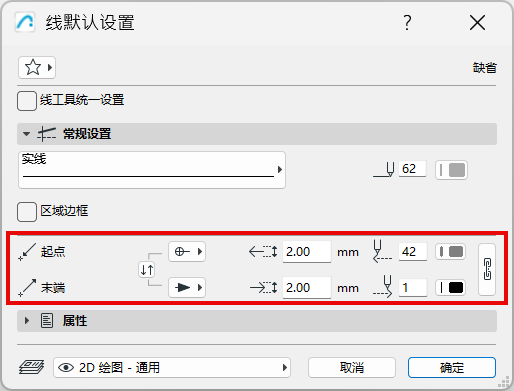This screenshot has width=514, height=391.
Task: Click the 末端 arrow pen field 1
Action: pyautogui.click(x=413, y=288)
